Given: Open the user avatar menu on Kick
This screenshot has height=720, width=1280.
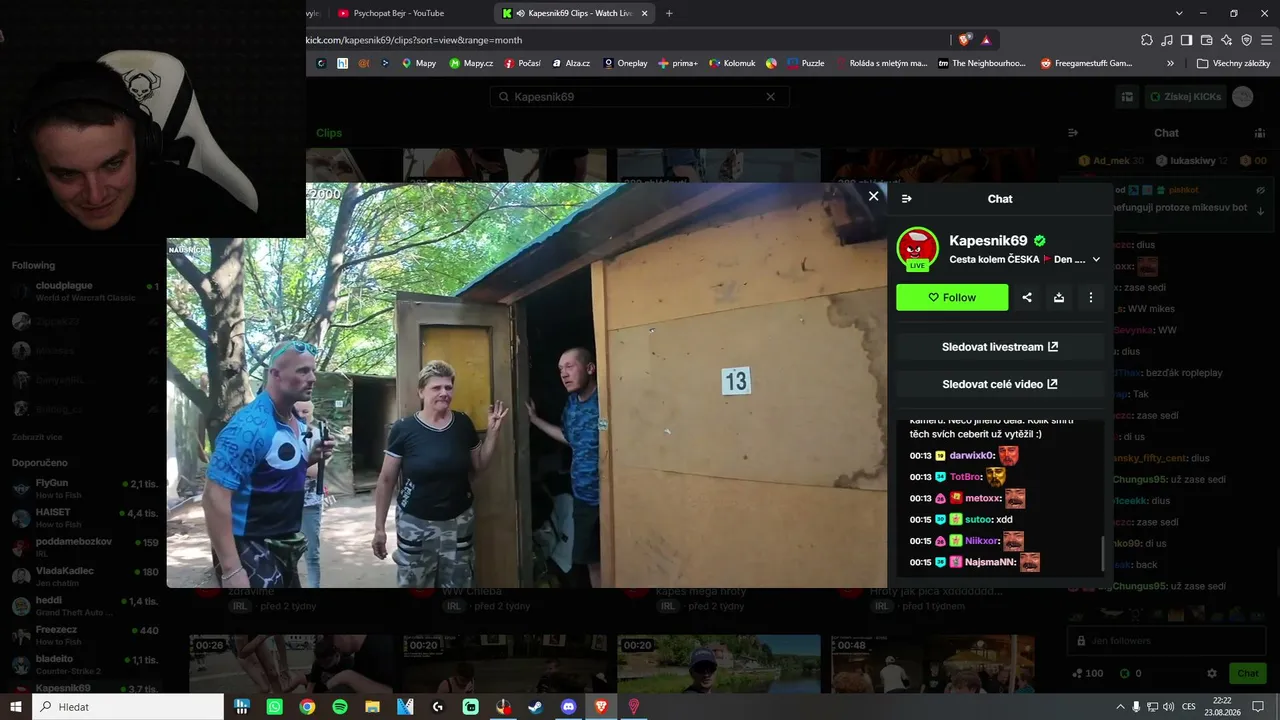Looking at the screenshot, I should [1242, 97].
